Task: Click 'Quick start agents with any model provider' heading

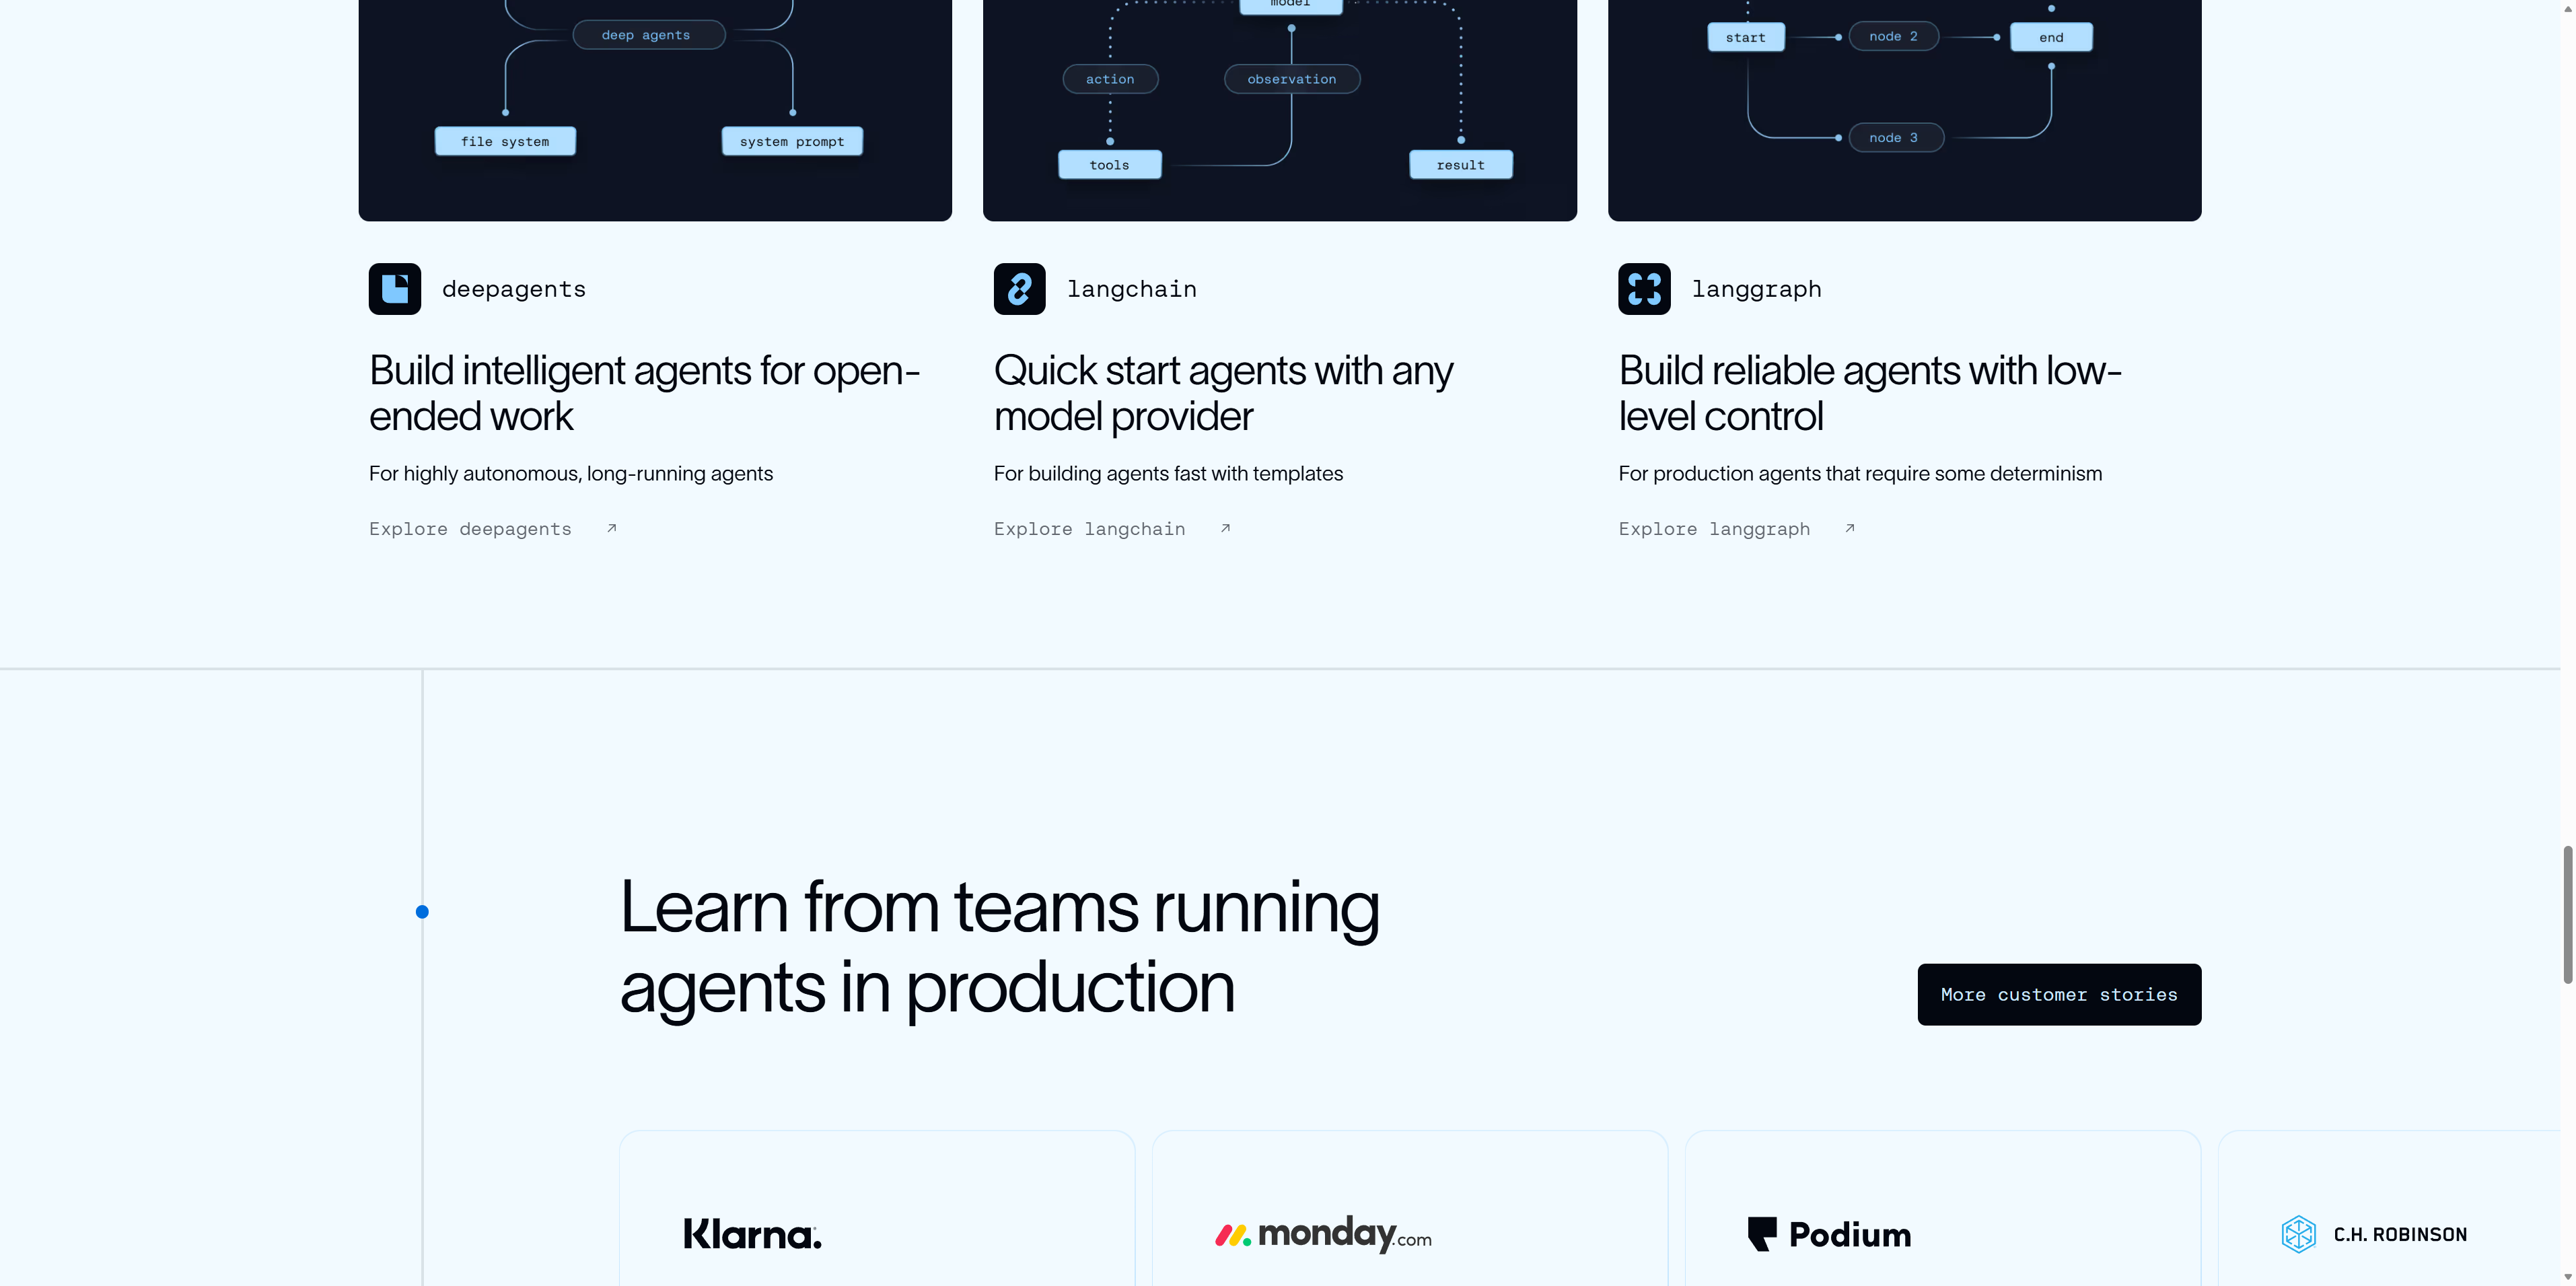Action: tap(1224, 393)
